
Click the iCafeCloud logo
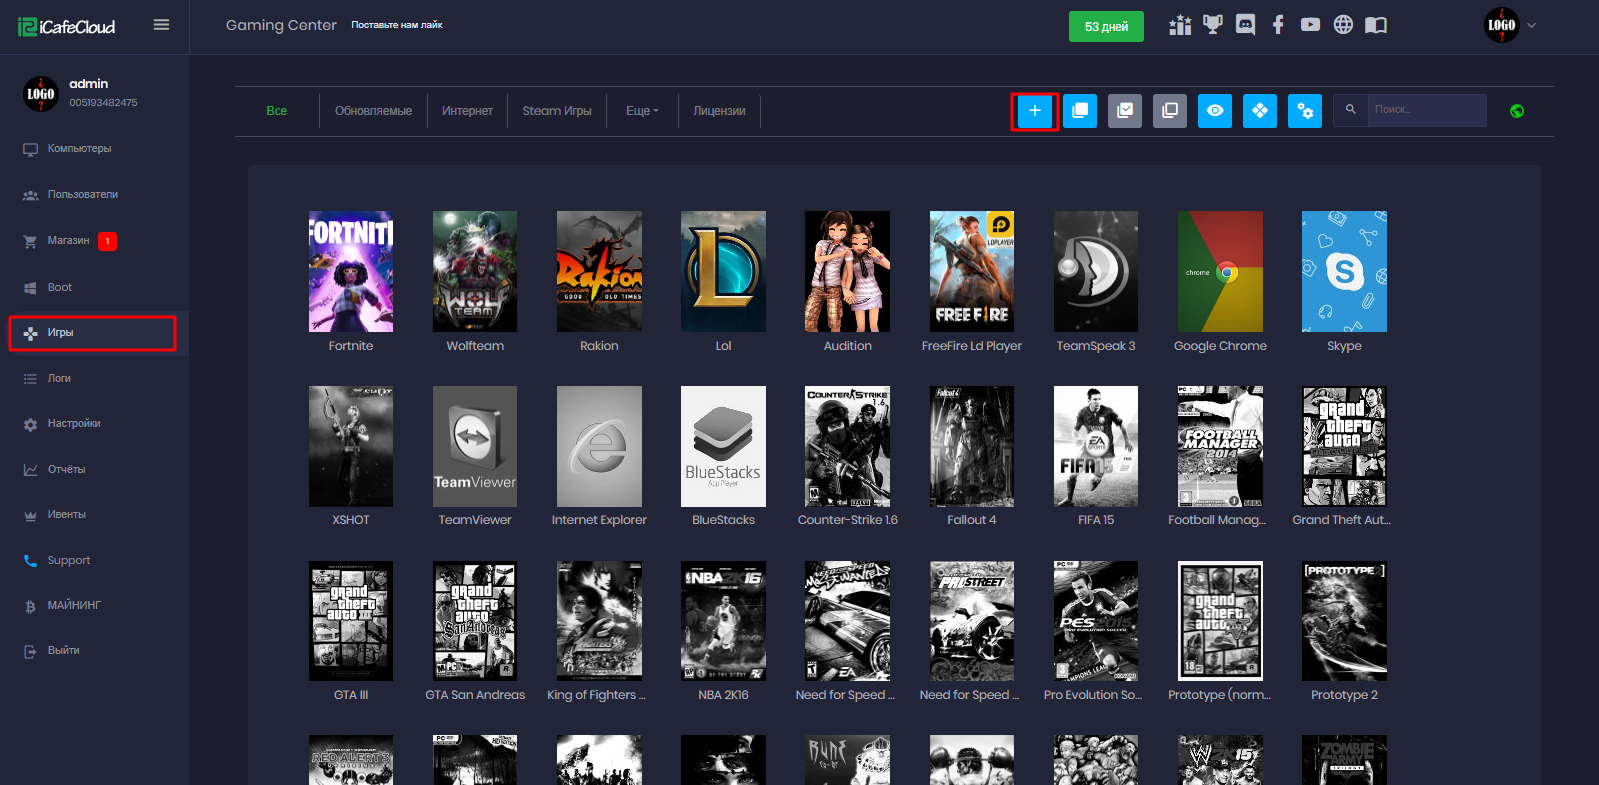click(66, 27)
